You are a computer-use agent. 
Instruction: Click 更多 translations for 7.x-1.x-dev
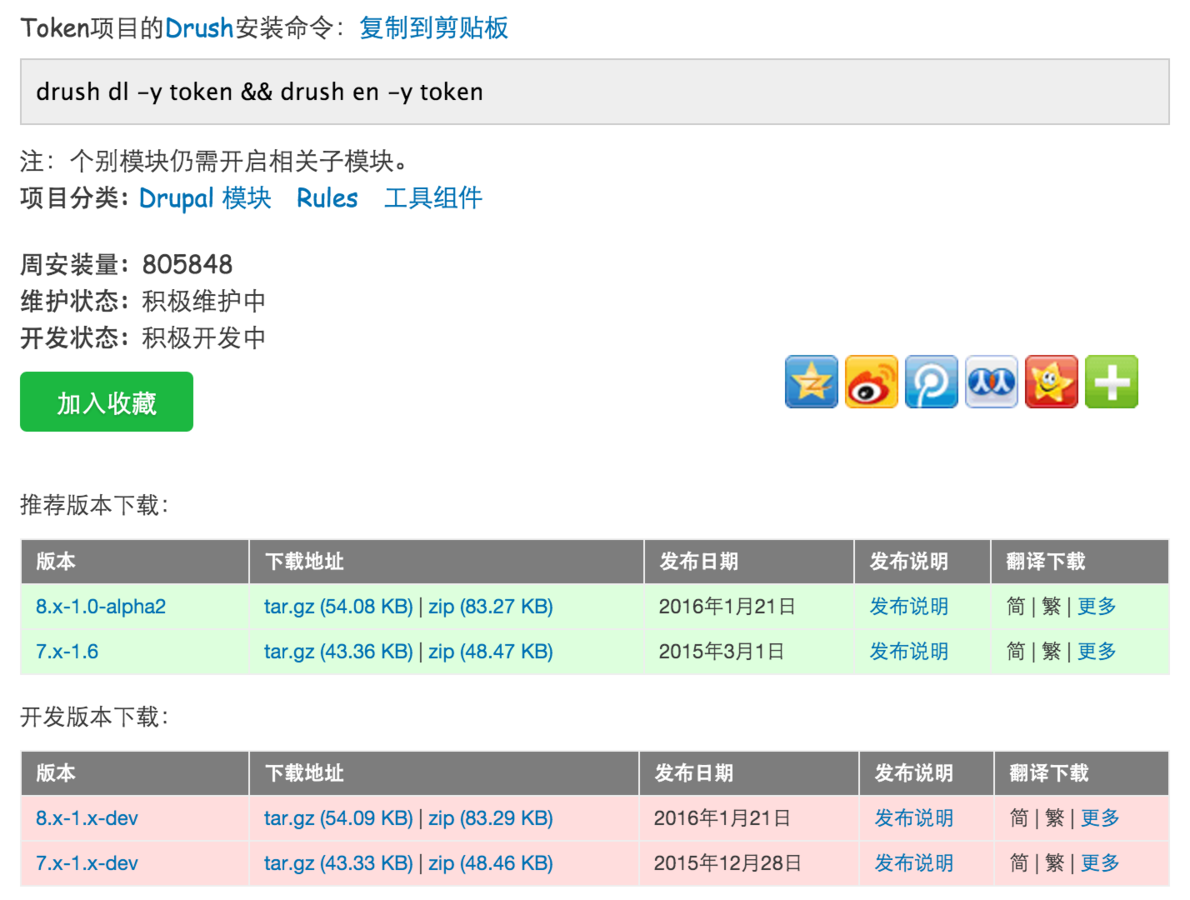(x=1100, y=863)
